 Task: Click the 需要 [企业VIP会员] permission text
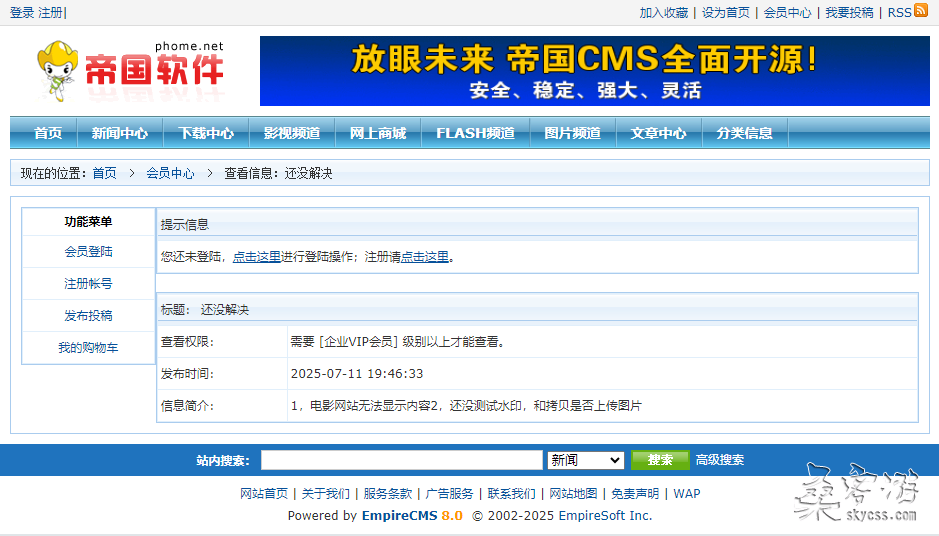pos(399,342)
